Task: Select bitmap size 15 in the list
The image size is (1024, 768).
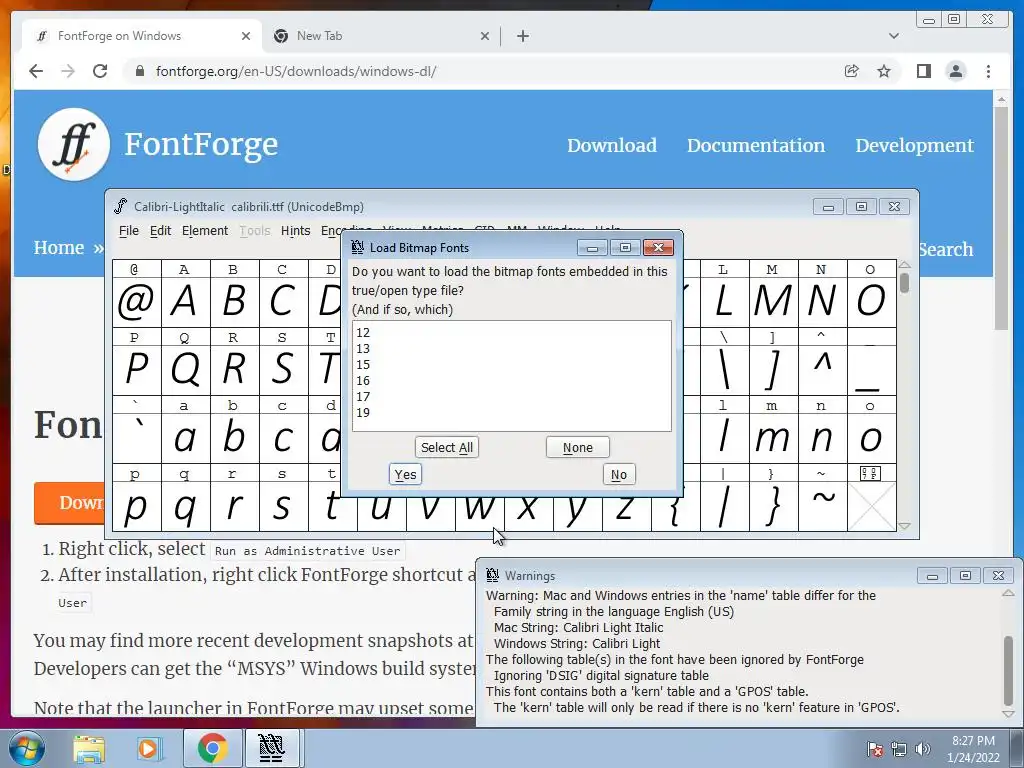Action: (x=511, y=364)
